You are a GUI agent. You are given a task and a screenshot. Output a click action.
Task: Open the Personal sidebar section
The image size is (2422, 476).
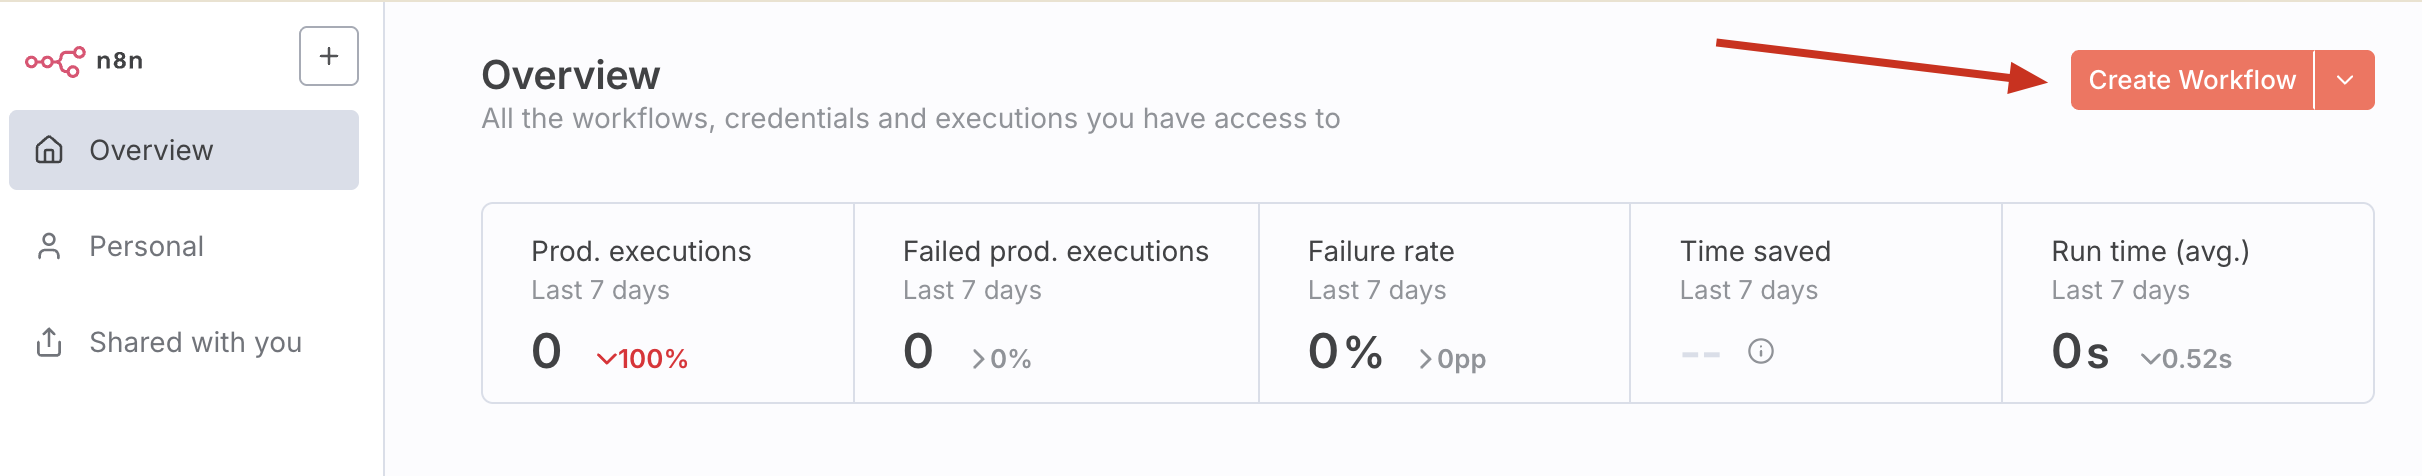[x=146, y=246]
